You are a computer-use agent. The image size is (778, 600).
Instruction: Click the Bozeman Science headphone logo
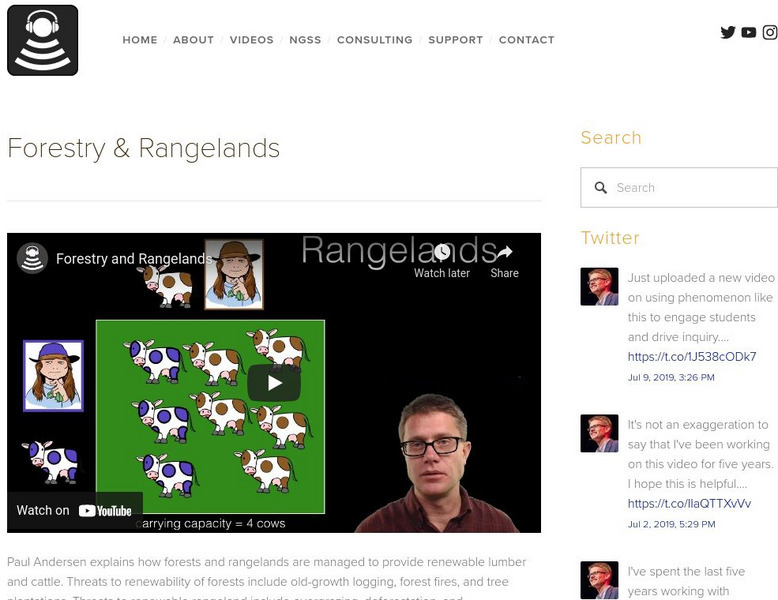(43, 40)
